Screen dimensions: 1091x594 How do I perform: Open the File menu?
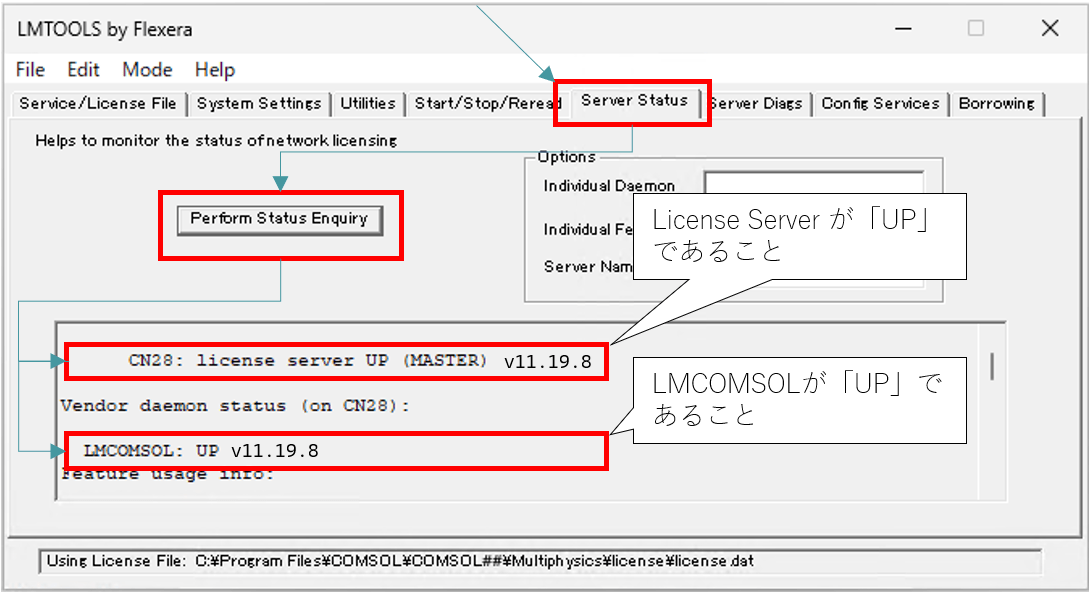[31, 70]
